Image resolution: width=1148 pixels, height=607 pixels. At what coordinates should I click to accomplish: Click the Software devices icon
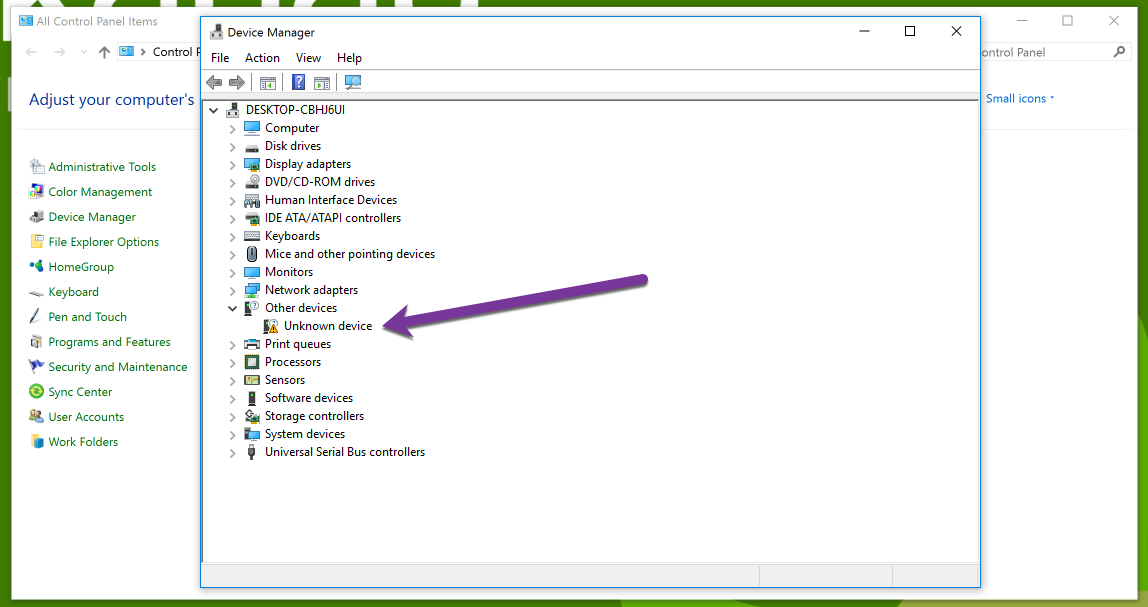coord(252,398)
